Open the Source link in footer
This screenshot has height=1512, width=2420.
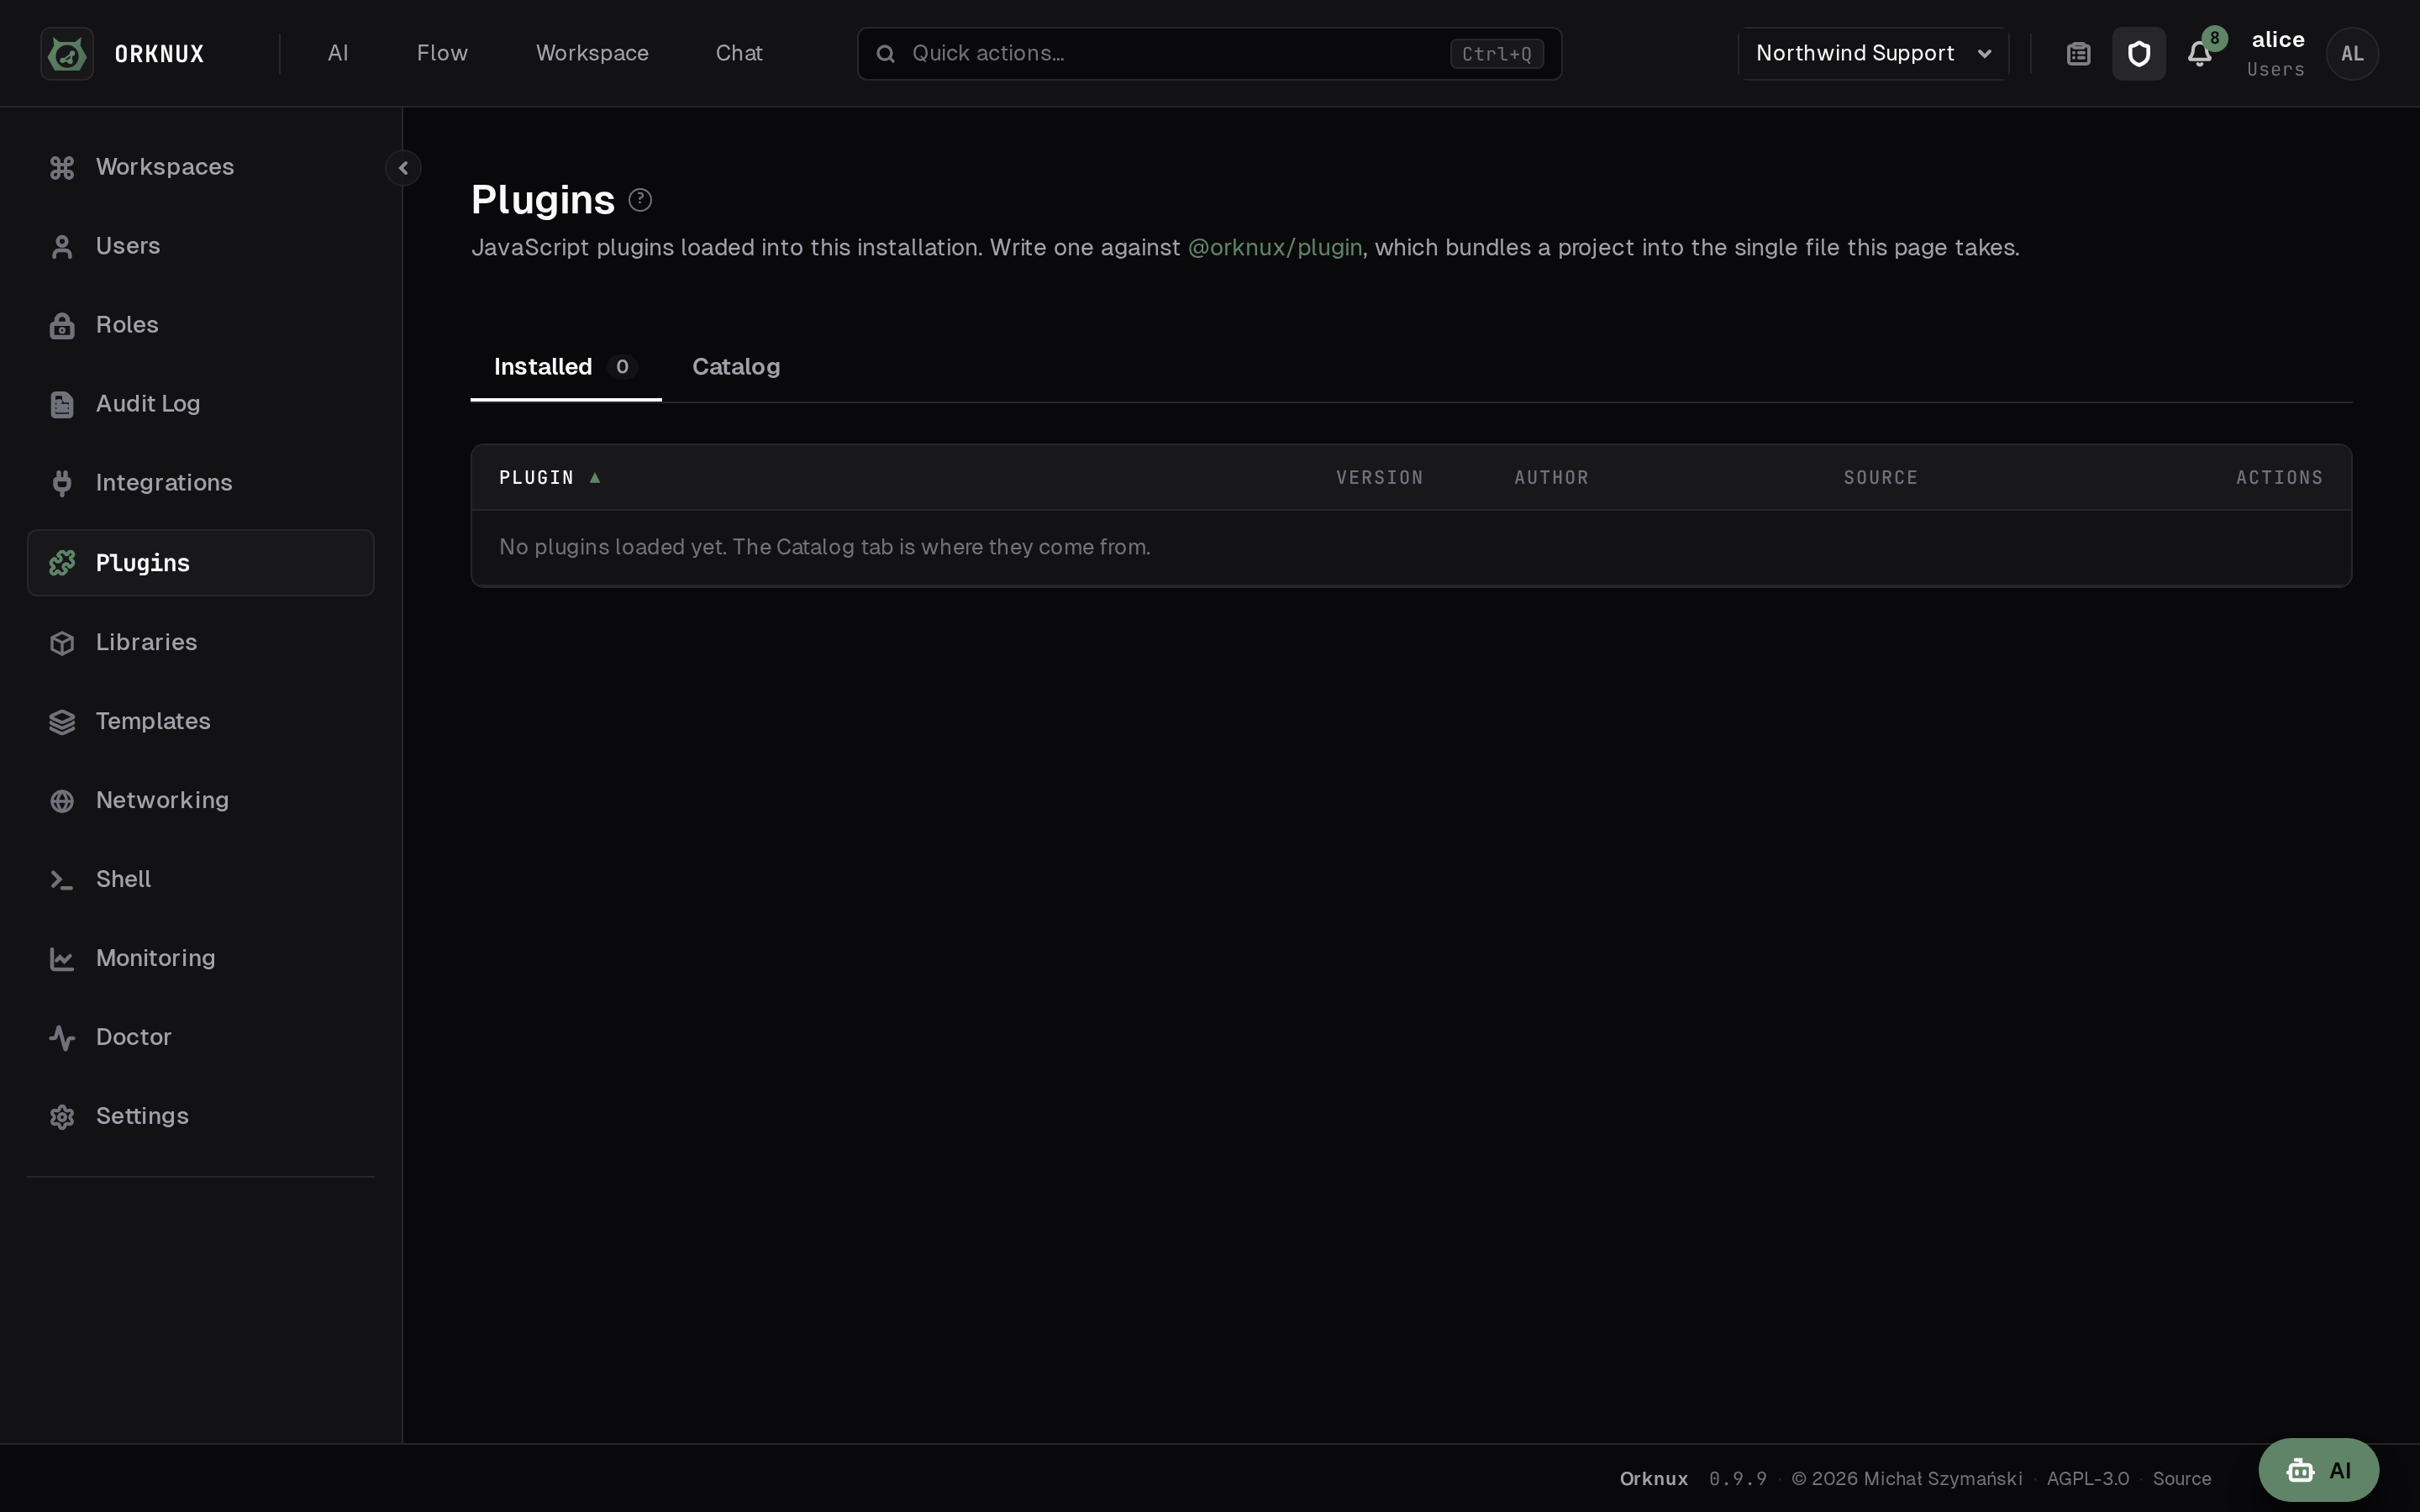tap(2182, 1478)
